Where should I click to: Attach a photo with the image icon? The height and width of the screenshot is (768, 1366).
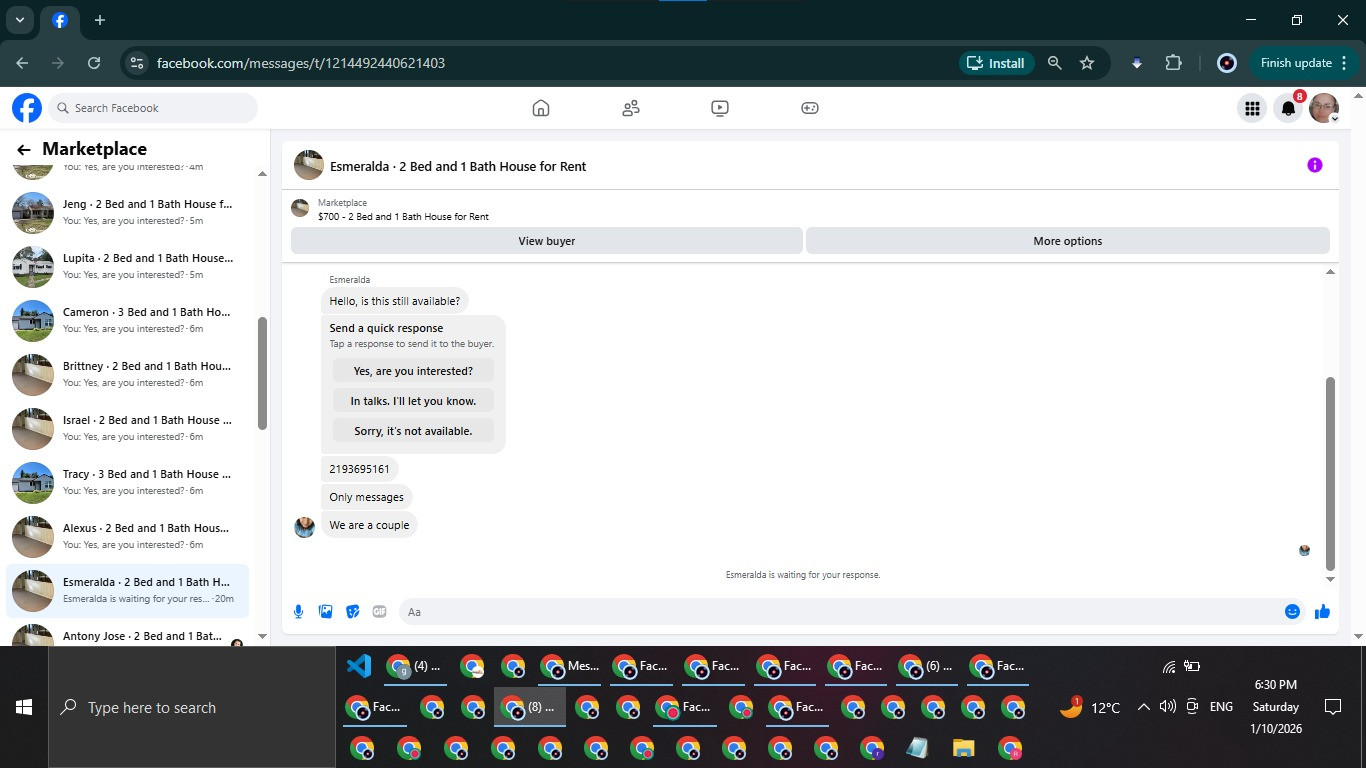pos(325,611)
